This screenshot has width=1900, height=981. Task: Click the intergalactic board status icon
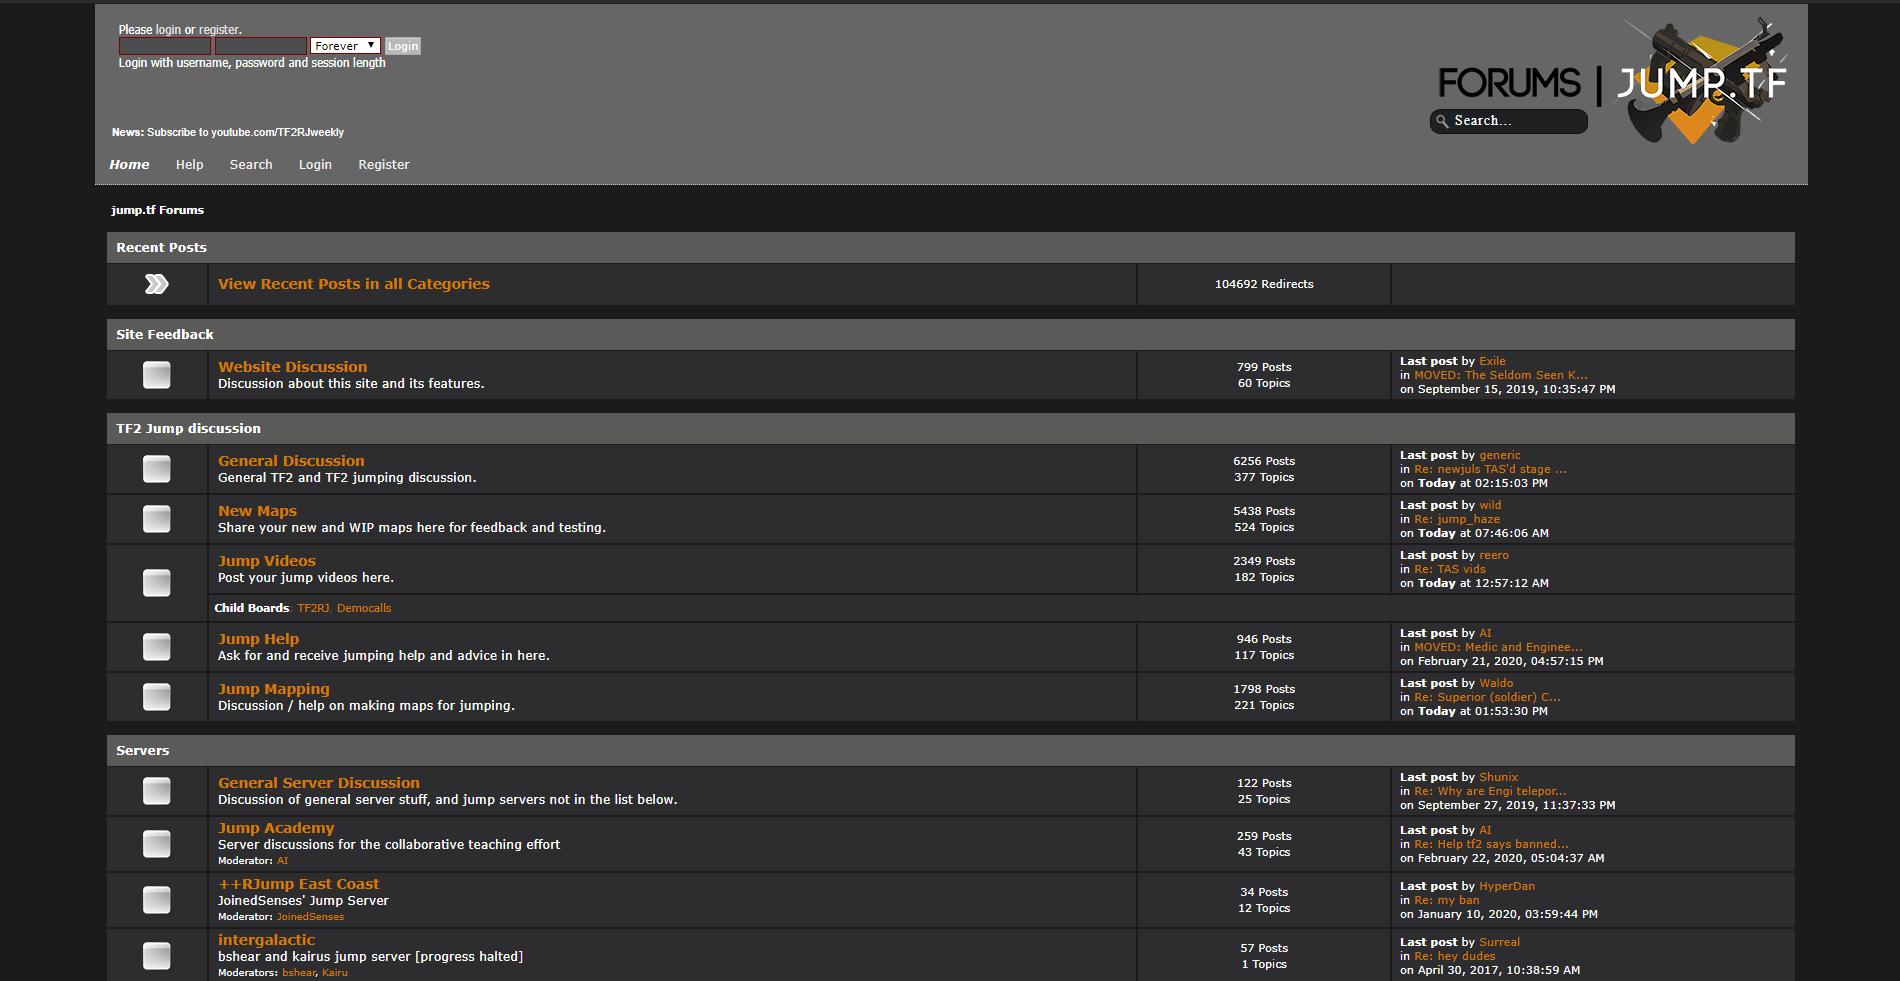156,955
